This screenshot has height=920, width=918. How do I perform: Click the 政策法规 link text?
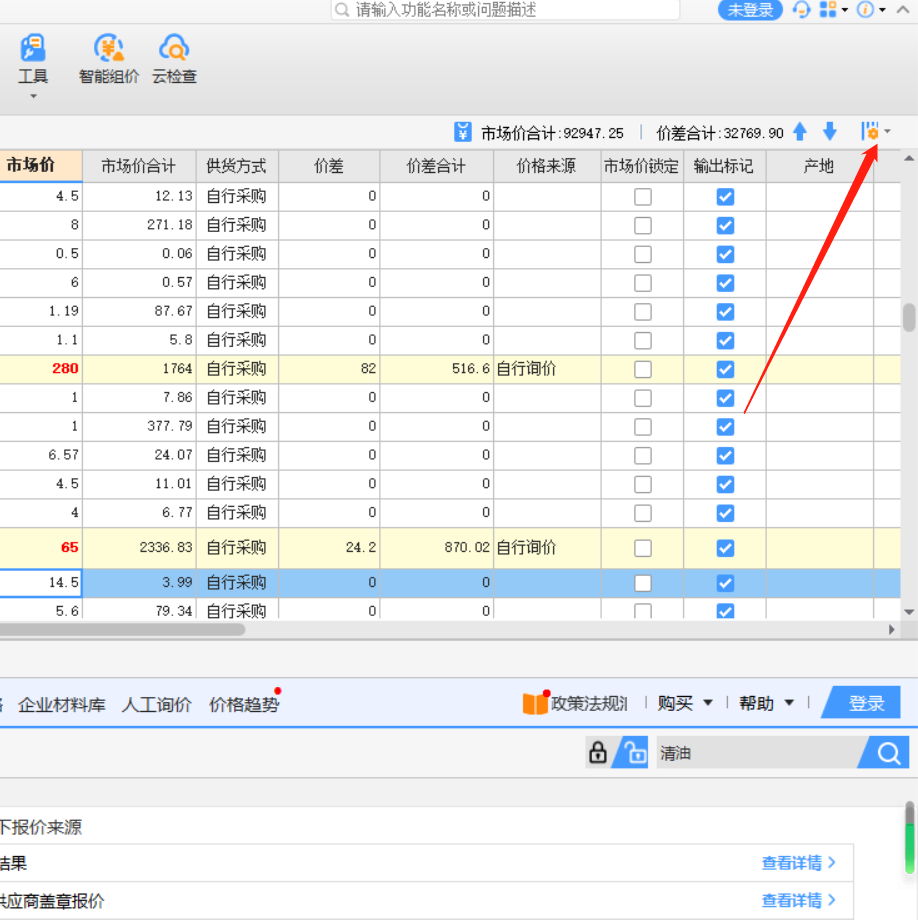click(x=590, y=703)
